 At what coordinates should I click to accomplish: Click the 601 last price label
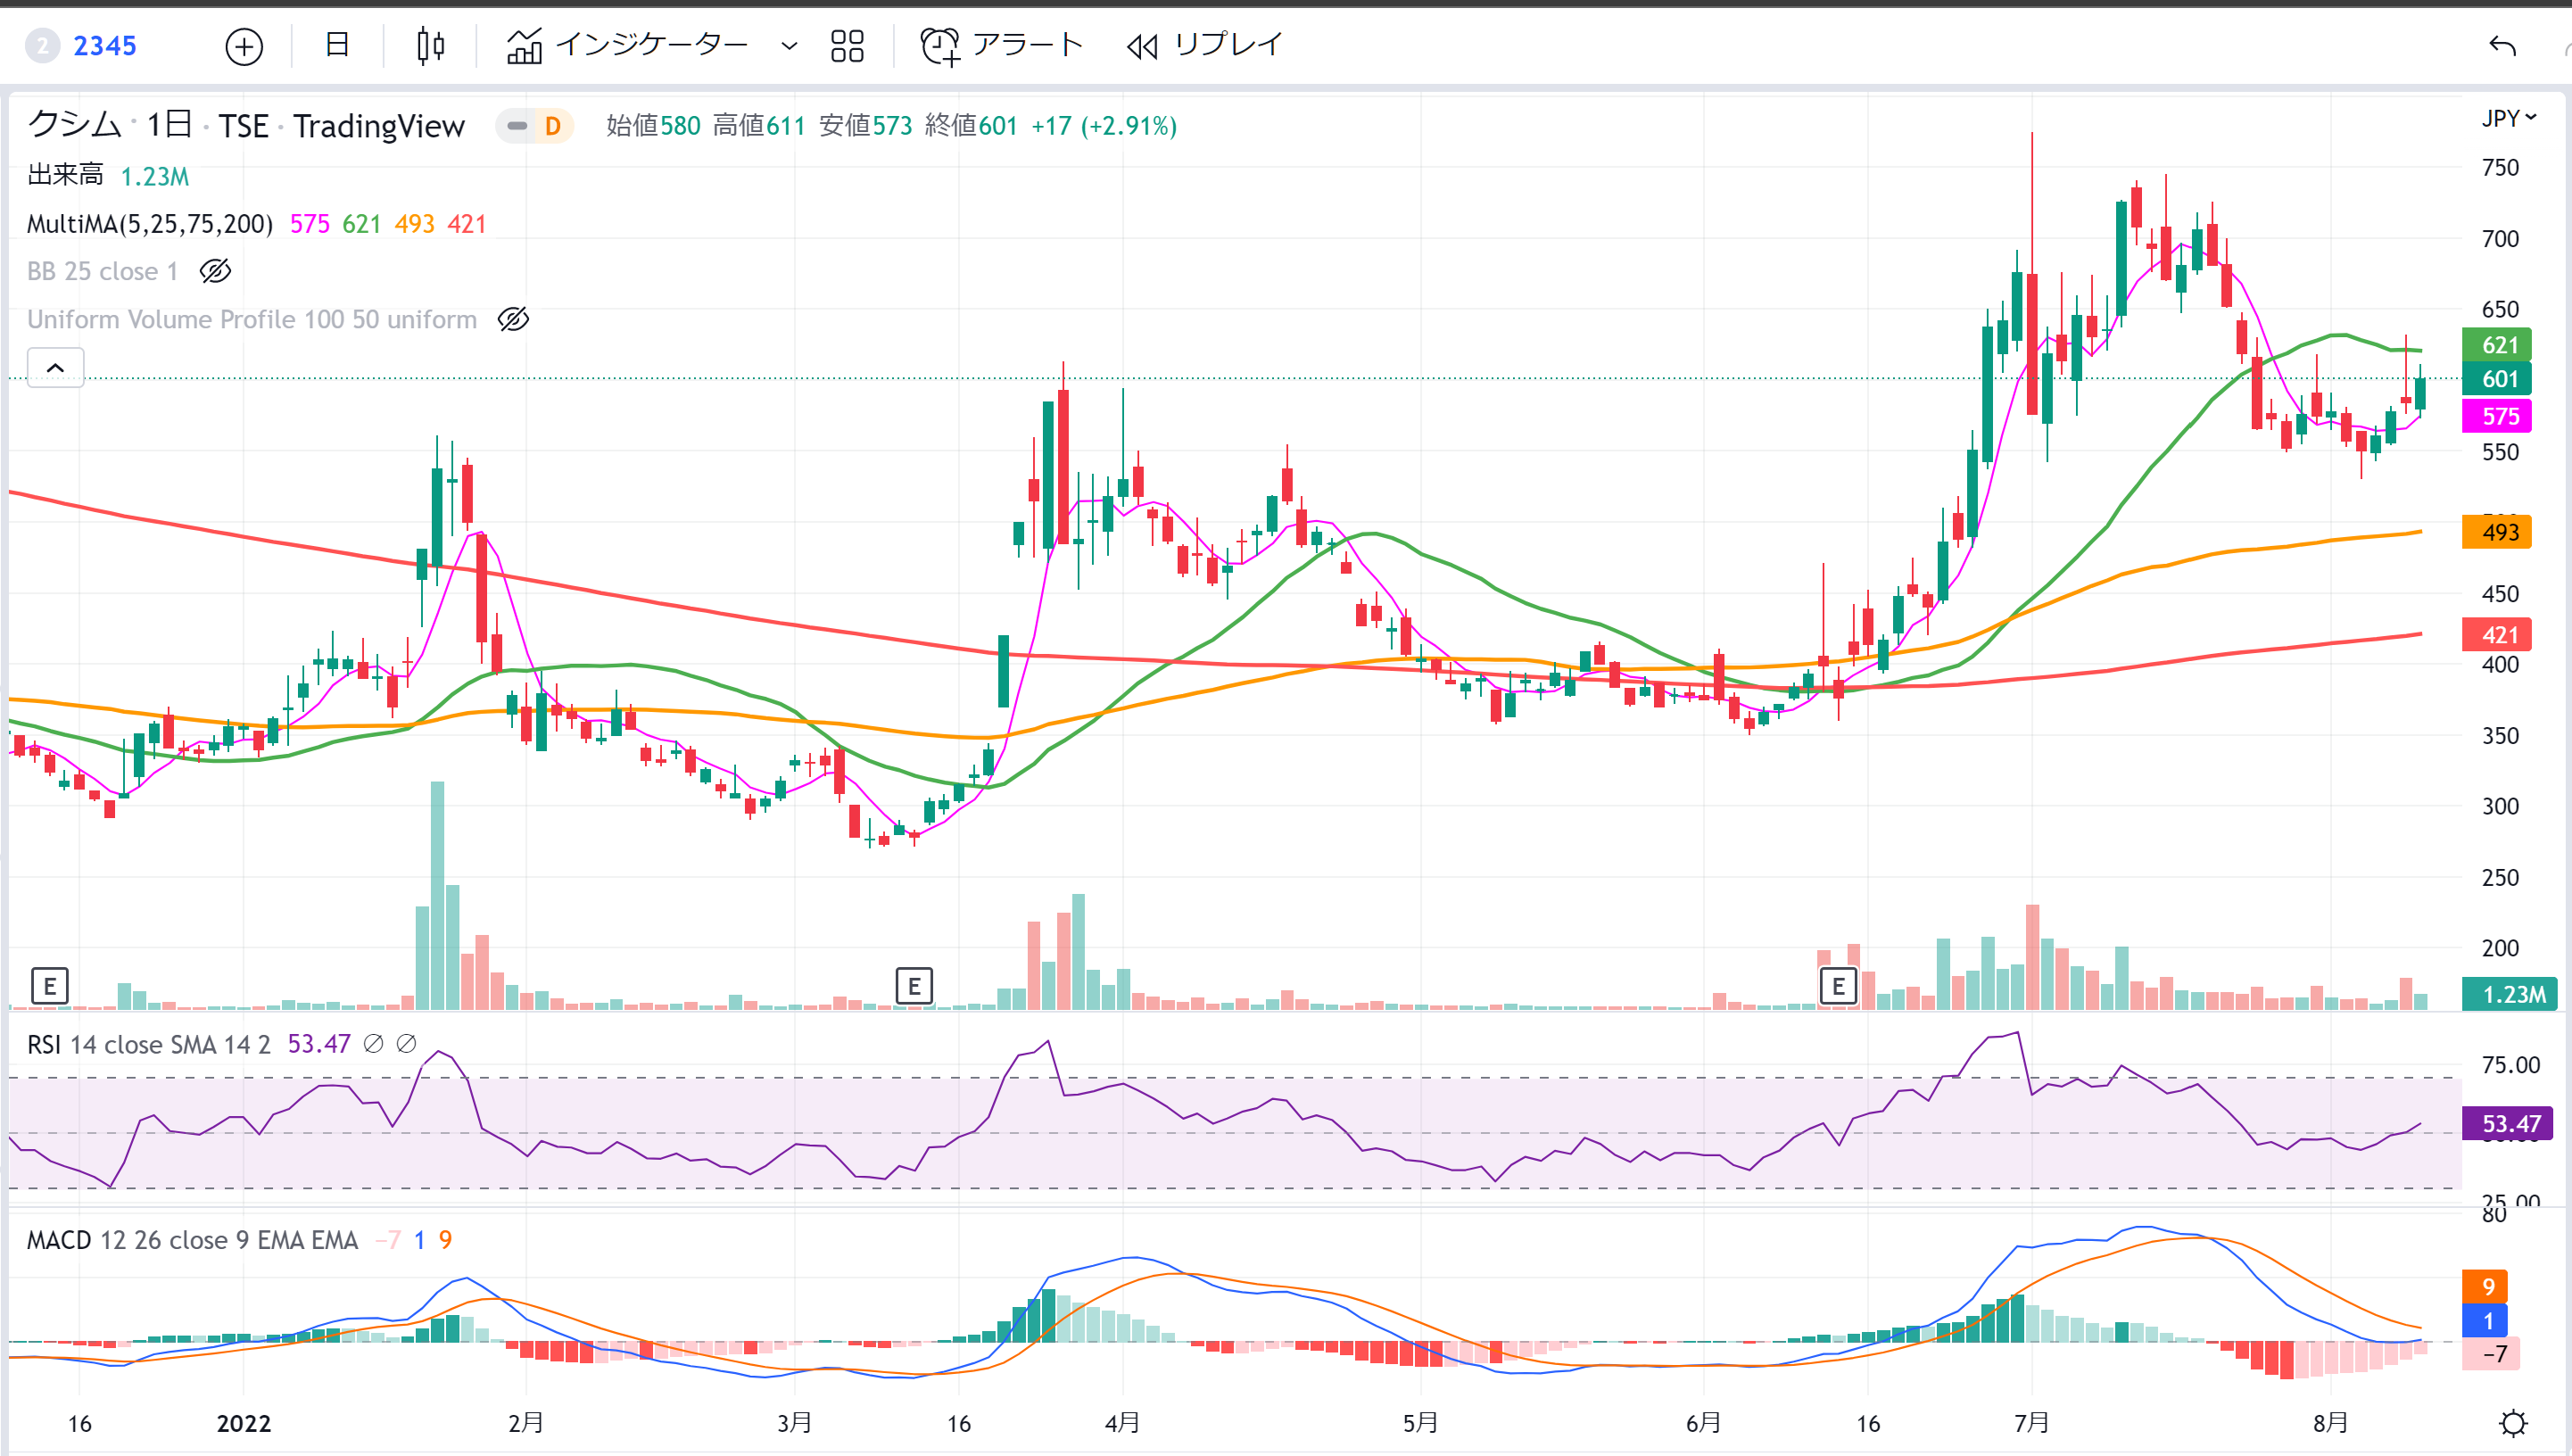(2497, 379)
